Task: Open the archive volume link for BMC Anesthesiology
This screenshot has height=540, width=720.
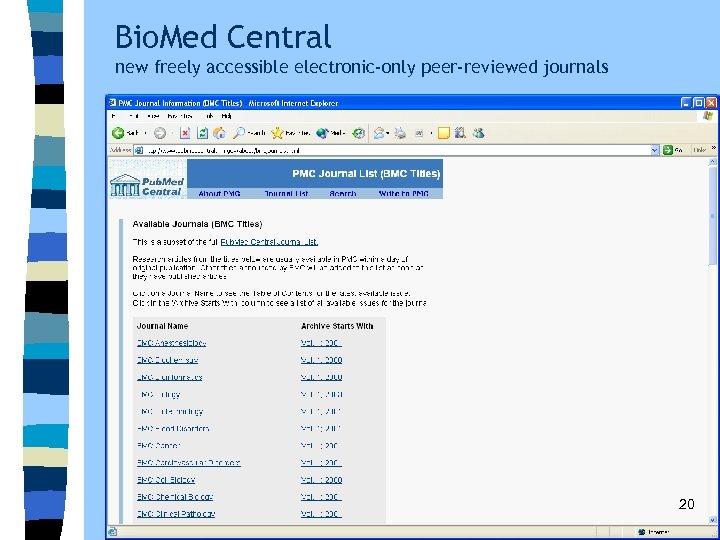Action: pos(321,343)
